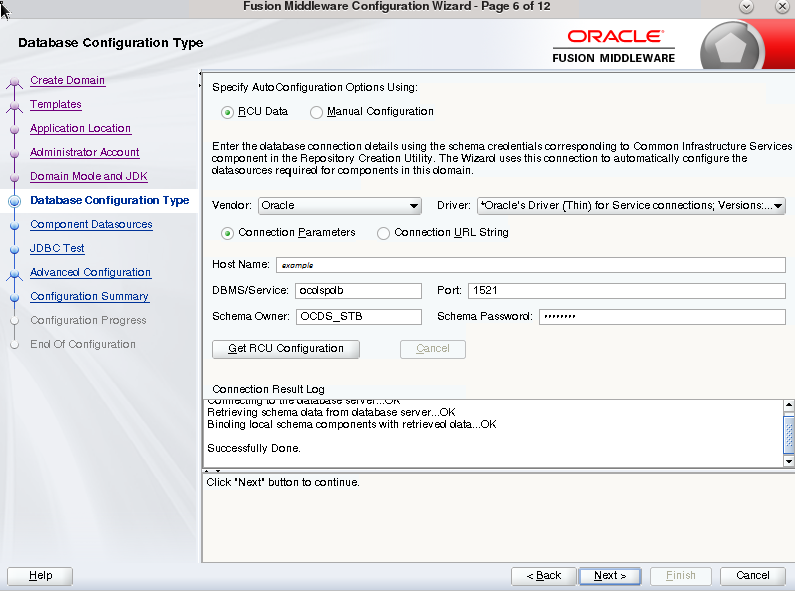
Task: Click the Help button
Action: (40, 576)
